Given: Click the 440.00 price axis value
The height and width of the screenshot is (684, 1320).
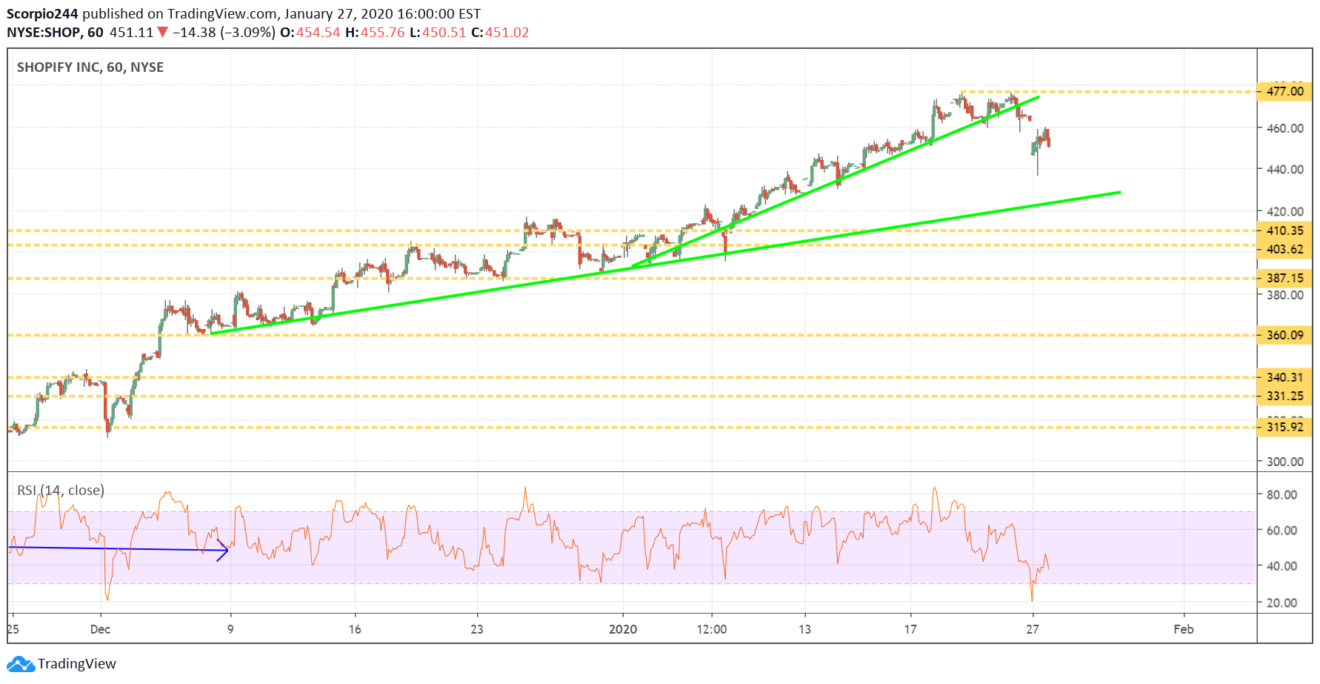Looking at the screenshot, I should tap(1285, 170).
